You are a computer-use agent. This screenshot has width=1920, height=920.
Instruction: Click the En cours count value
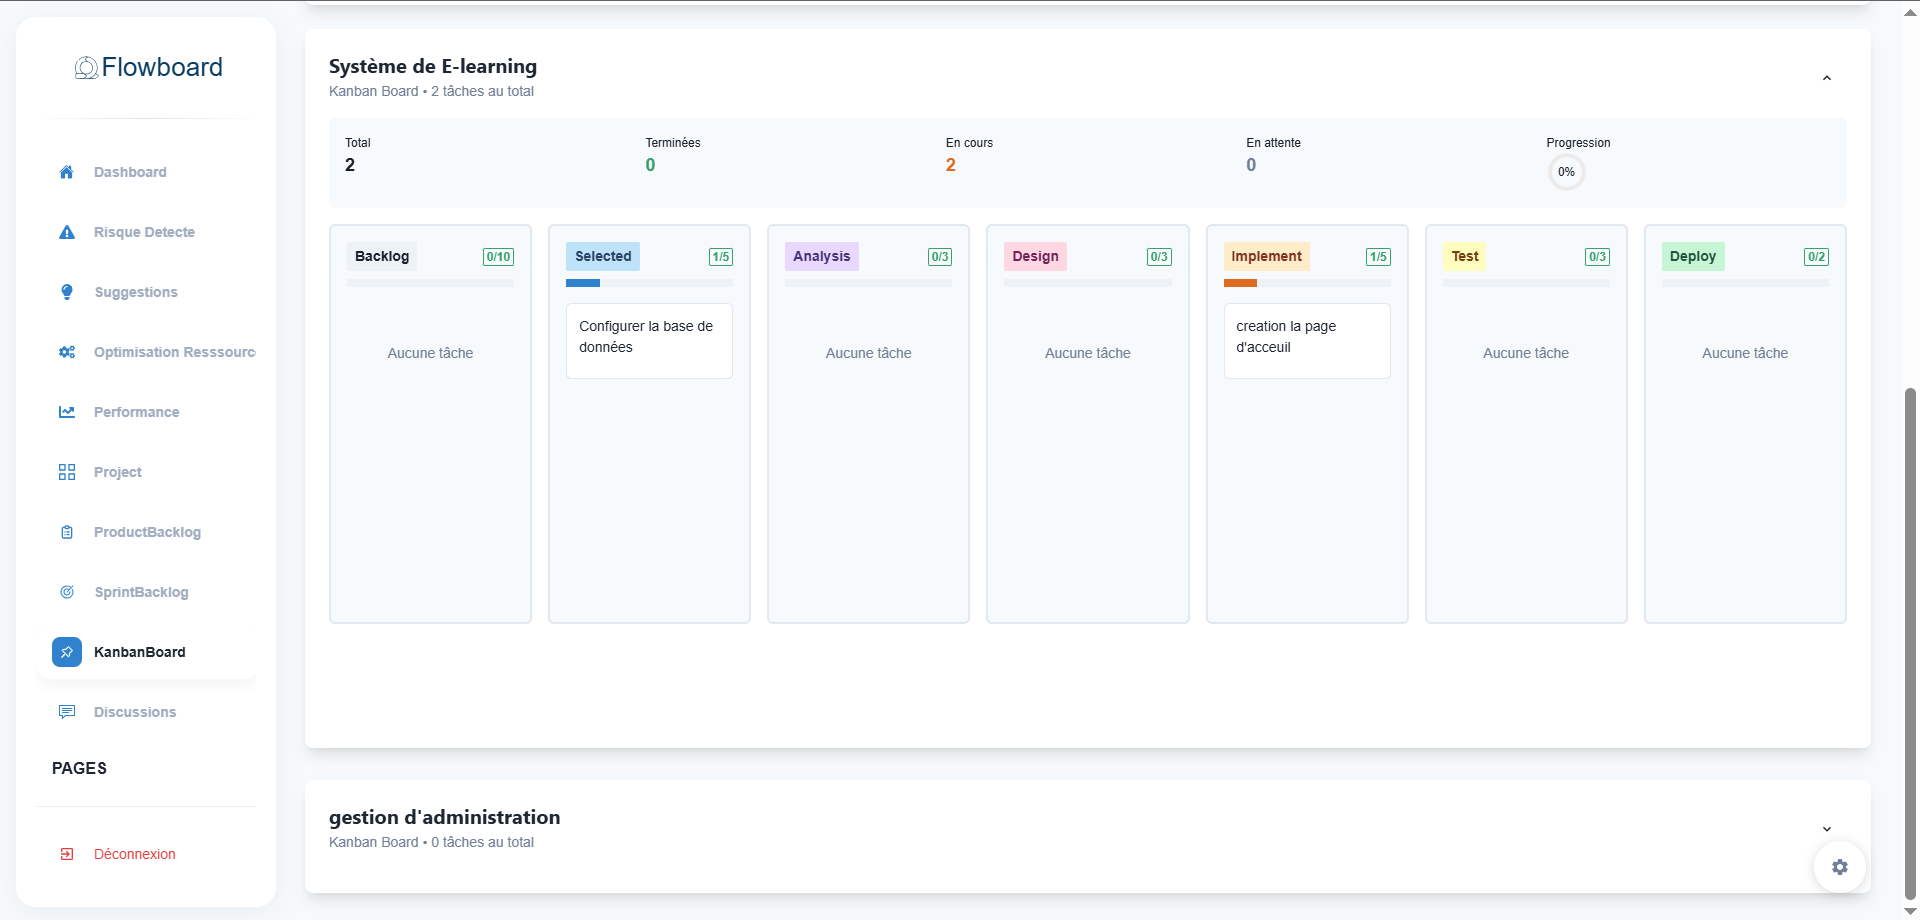951,165
